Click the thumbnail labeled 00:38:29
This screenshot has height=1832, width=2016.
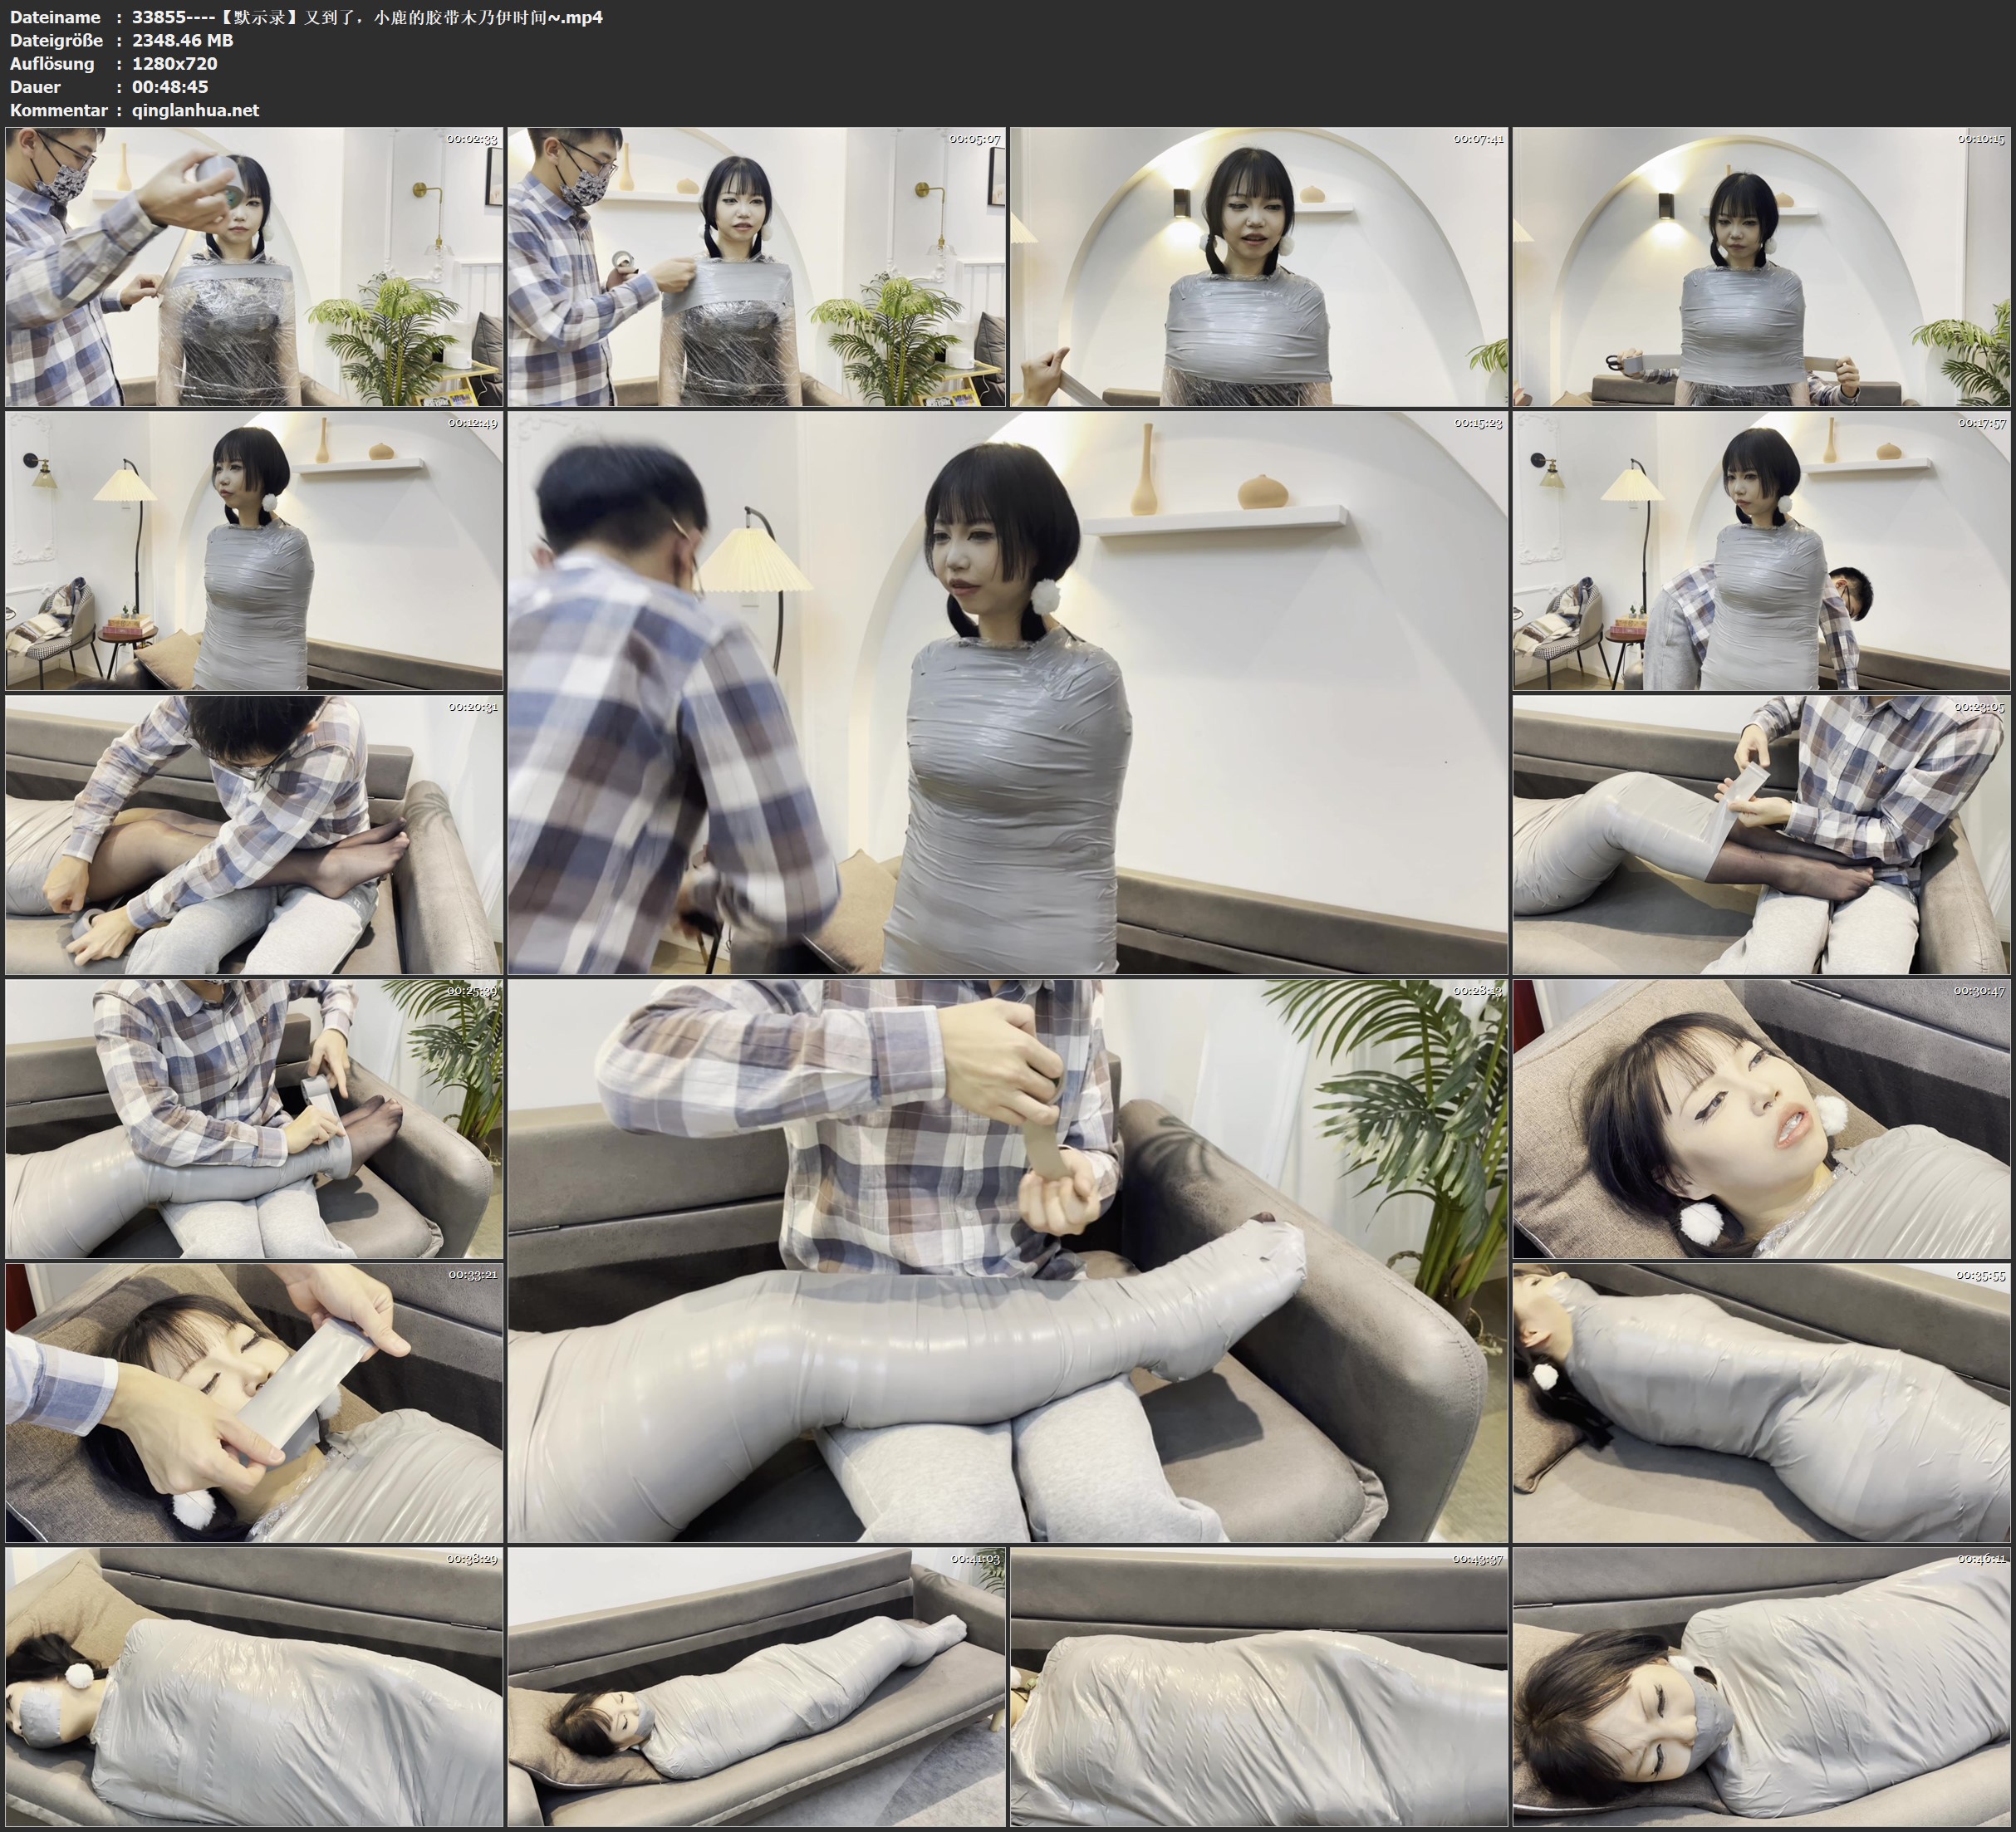click(x=254, y=1687)
